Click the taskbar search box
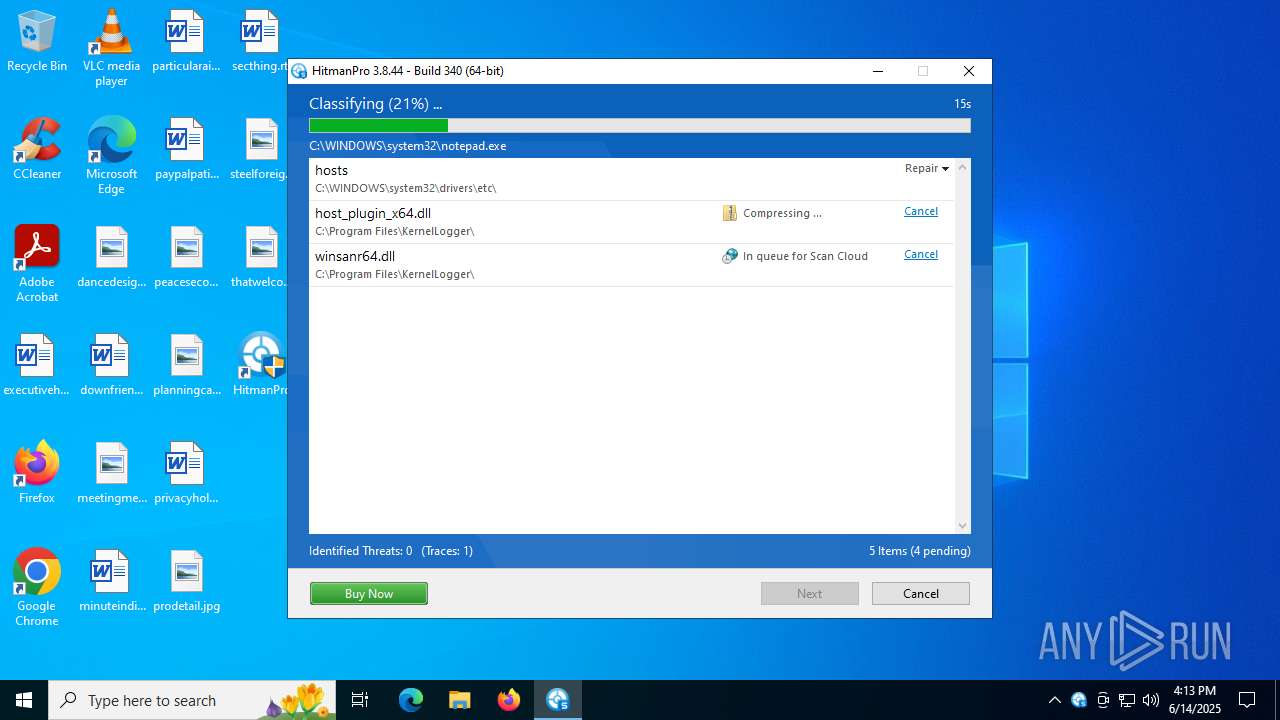 (x=194, y=700)
